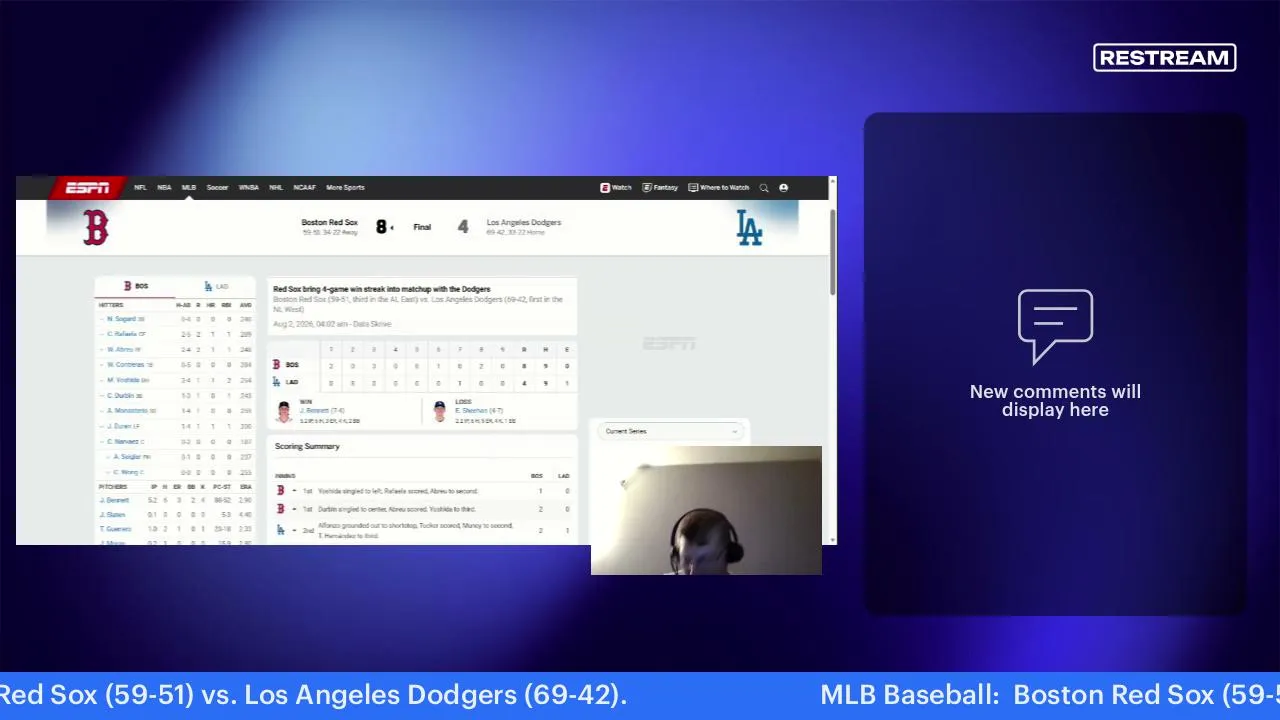Click the RESTREAM logo badge
The image size is (1280, 720).
[1165, 58]
